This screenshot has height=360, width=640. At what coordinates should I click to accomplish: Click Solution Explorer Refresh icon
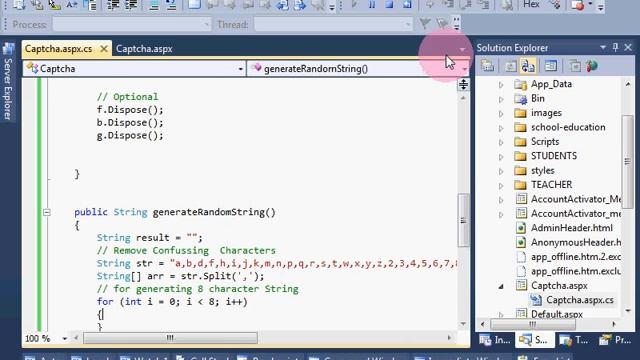click(x=510, y=66)
